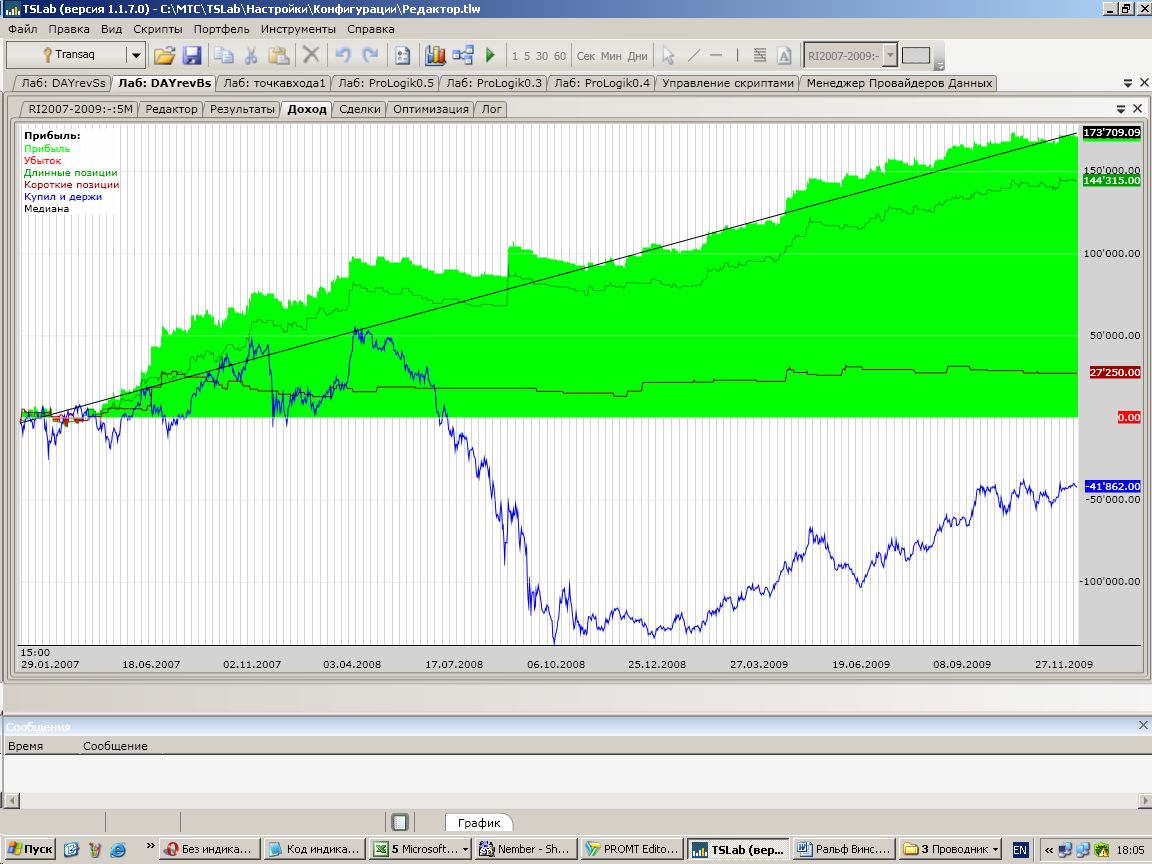The width and height of the screenshot is (1152, 864).
Task: Click the green Run script arrow
Action: pos(490,56)
